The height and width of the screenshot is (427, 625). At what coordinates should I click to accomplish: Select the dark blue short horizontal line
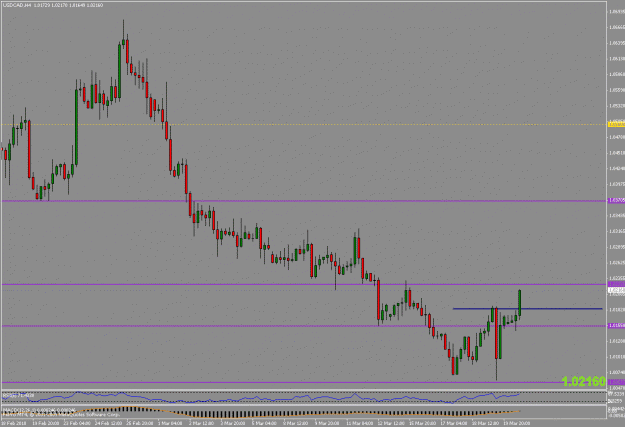[x=527, y=309]
